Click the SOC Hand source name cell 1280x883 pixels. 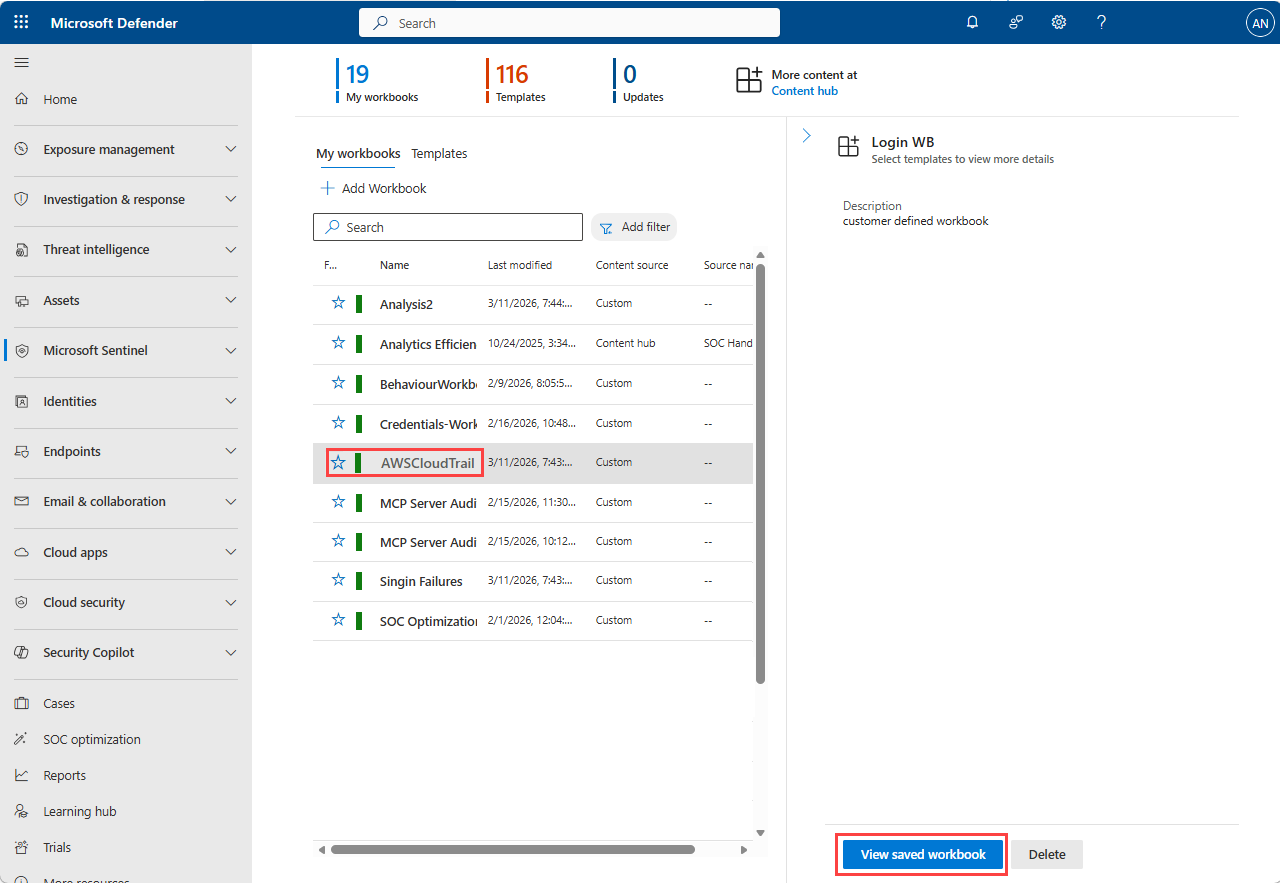click(728, 343)
